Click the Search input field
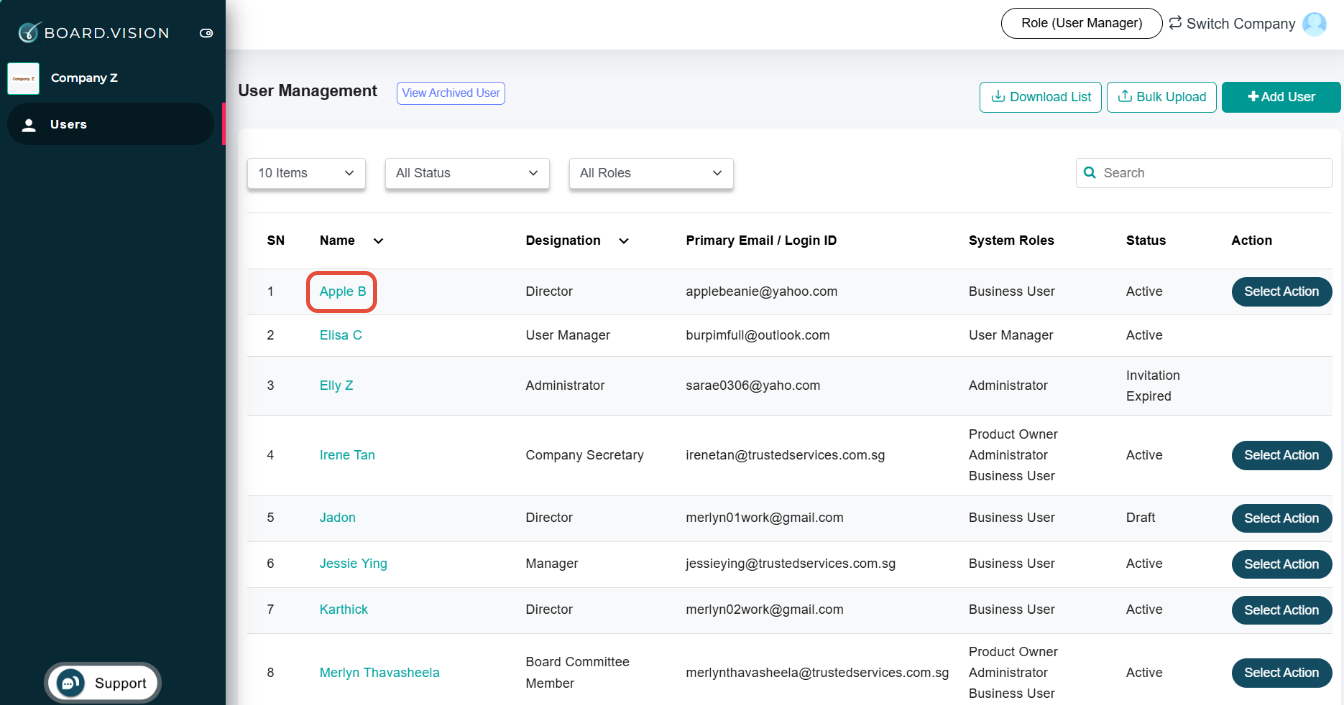This screenshot has width=1344, height=705. tap(1204, 173)
